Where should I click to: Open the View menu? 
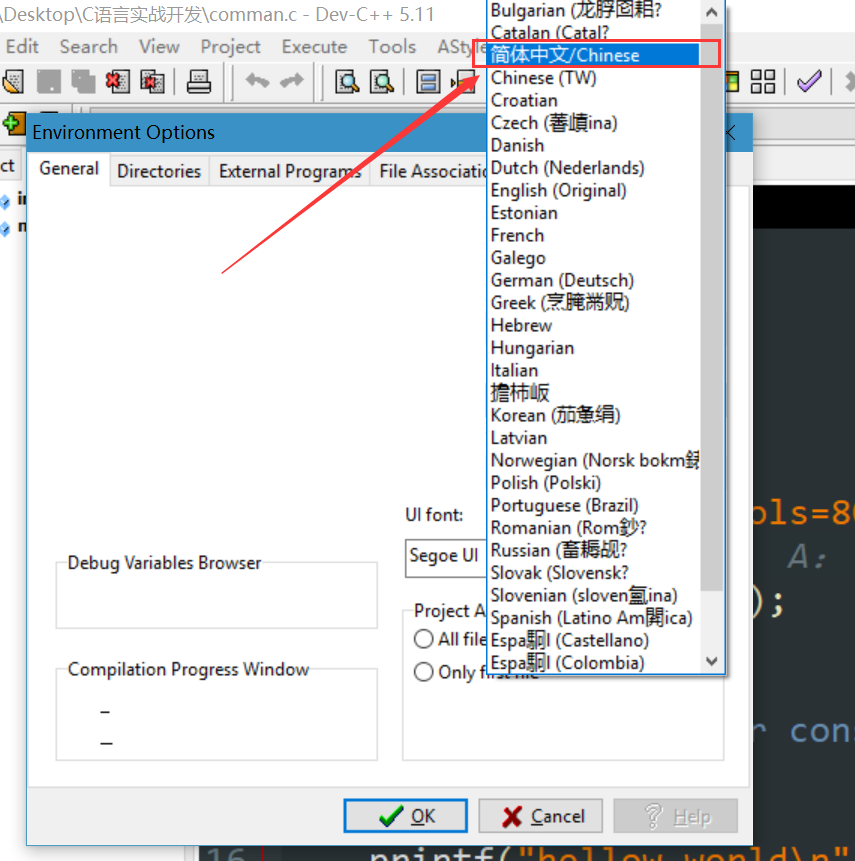[x=159, y=47]
